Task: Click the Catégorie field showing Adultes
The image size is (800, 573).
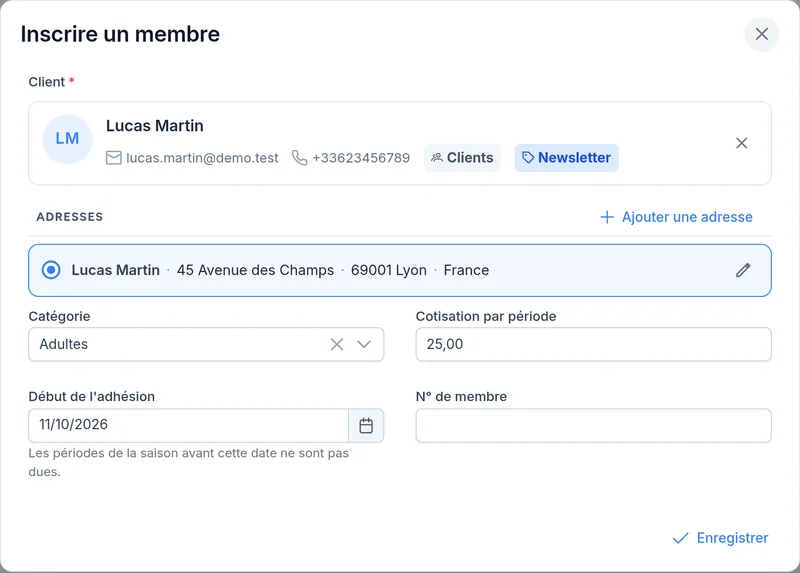Action: click(206, 344)
